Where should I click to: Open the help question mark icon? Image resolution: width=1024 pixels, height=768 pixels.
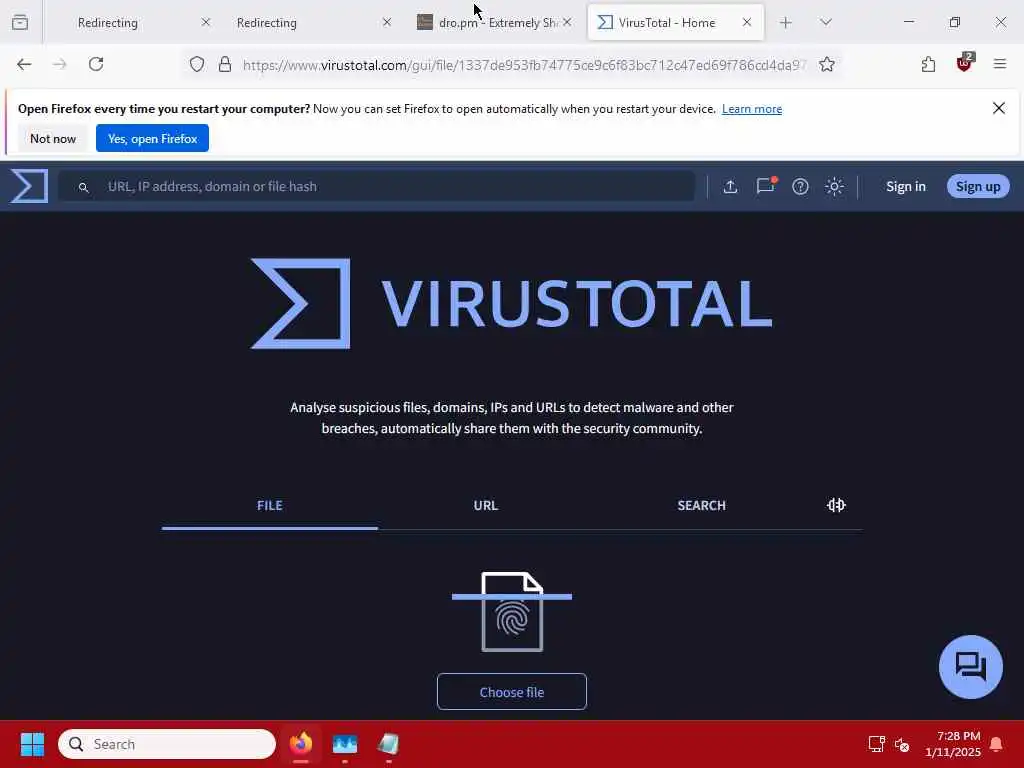pyautogui.click(x=800, y=187)
